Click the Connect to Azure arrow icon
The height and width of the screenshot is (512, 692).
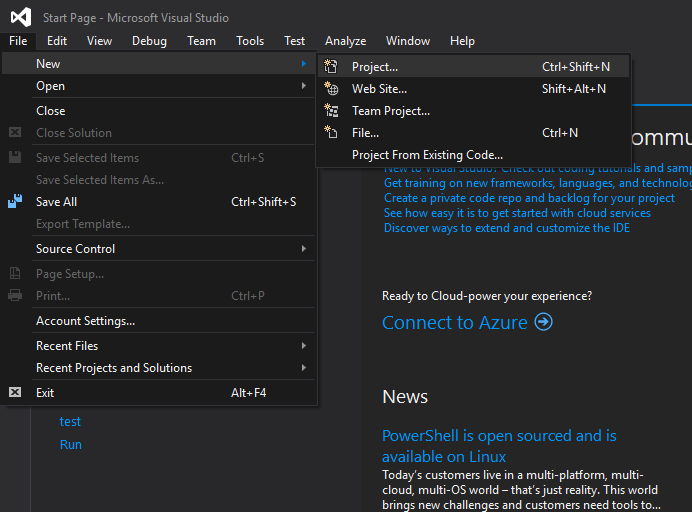(x=543, y=322)
